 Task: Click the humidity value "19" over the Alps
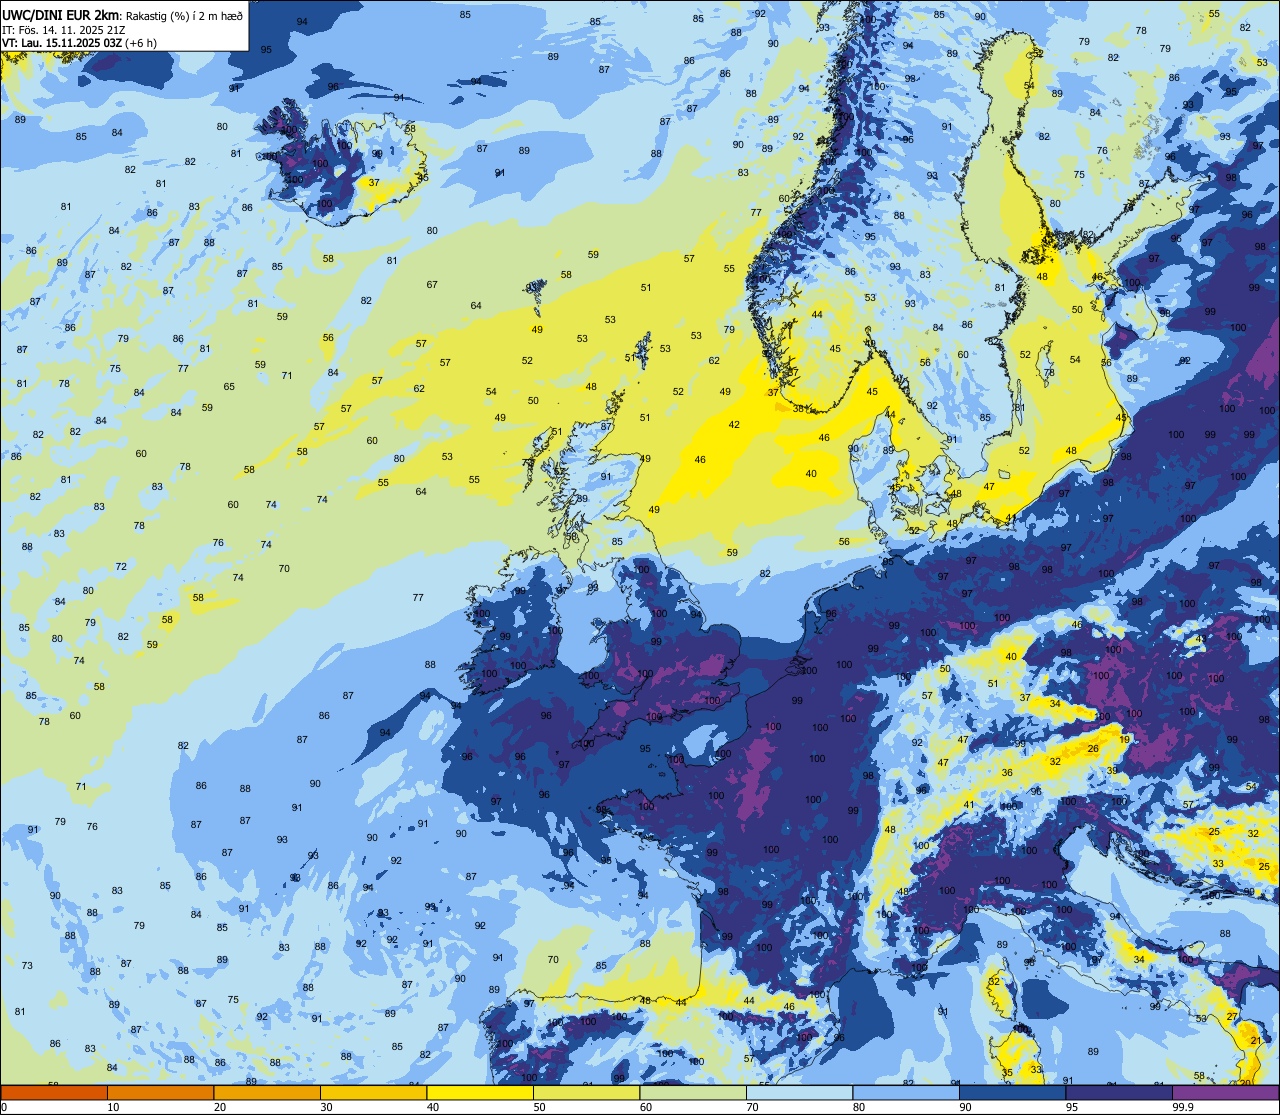pos(1124,740)
